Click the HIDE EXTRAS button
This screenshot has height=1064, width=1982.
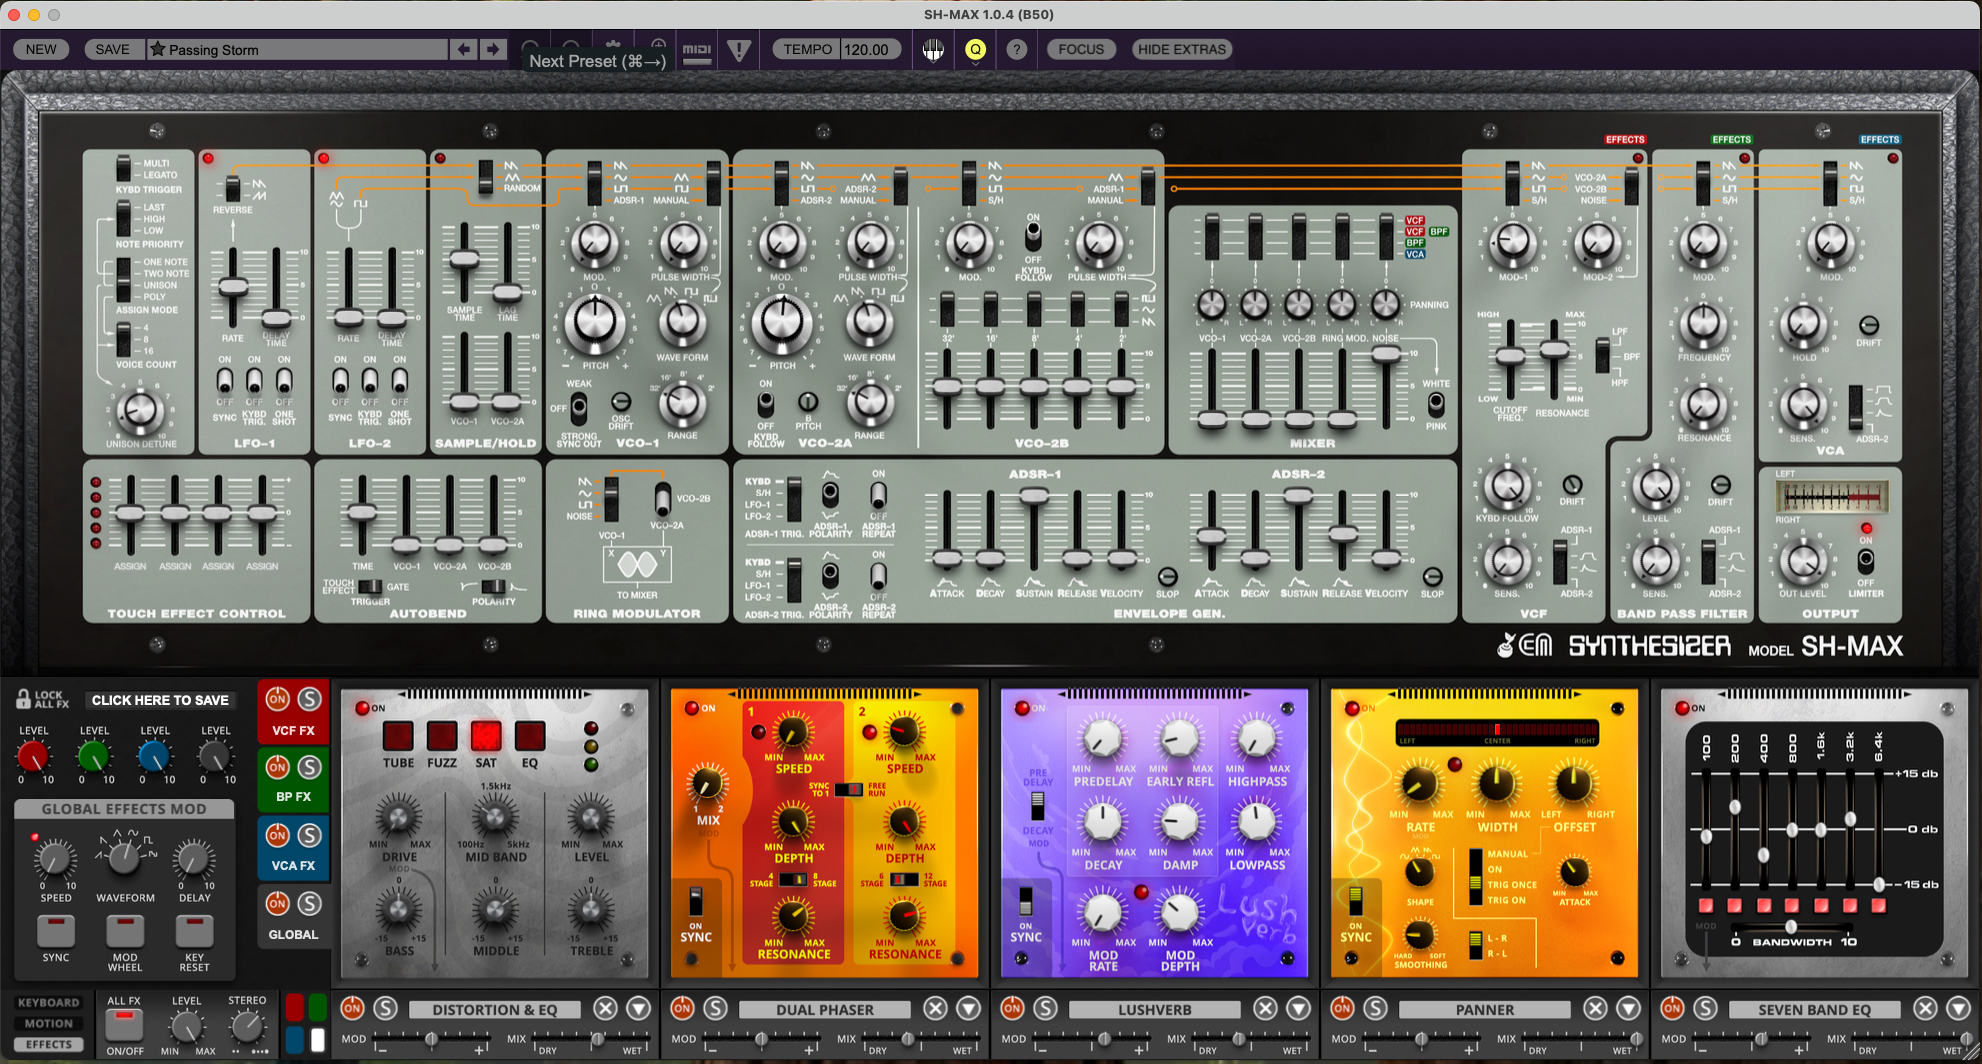1181,49
